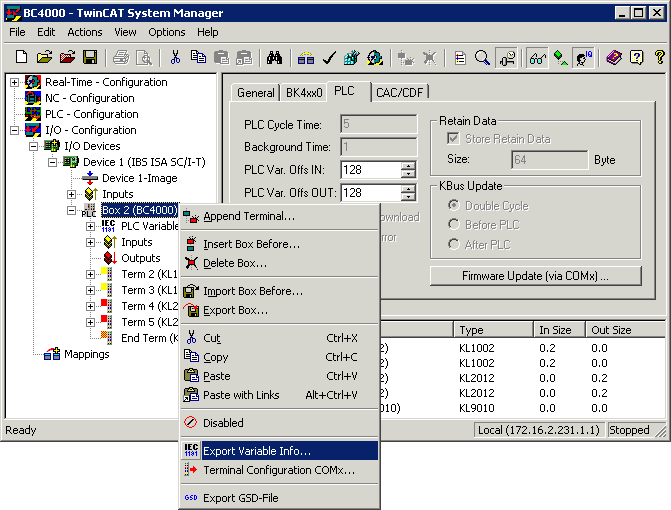This screenshot has height=510, width=671.
Task: Click the Open folder toolbar icon
Action: [44, 57]
